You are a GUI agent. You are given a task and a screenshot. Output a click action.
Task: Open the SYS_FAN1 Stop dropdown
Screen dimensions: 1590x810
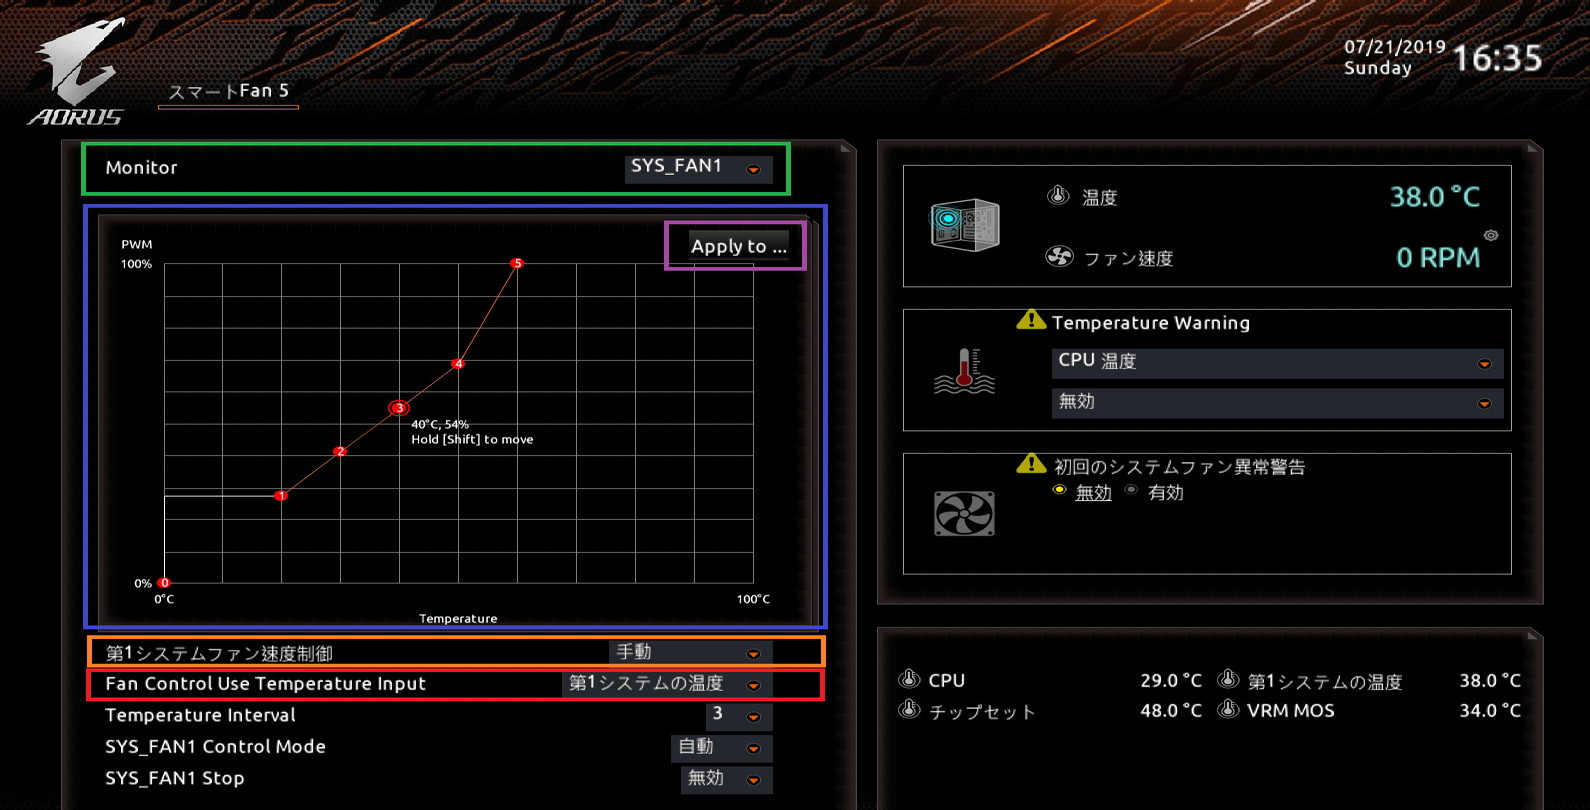click(x=725, y=779)
